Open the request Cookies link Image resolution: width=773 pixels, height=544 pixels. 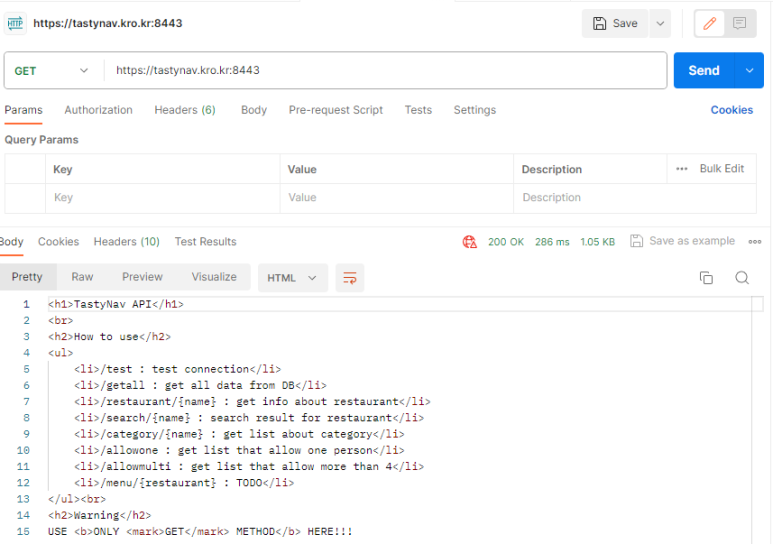732,110
